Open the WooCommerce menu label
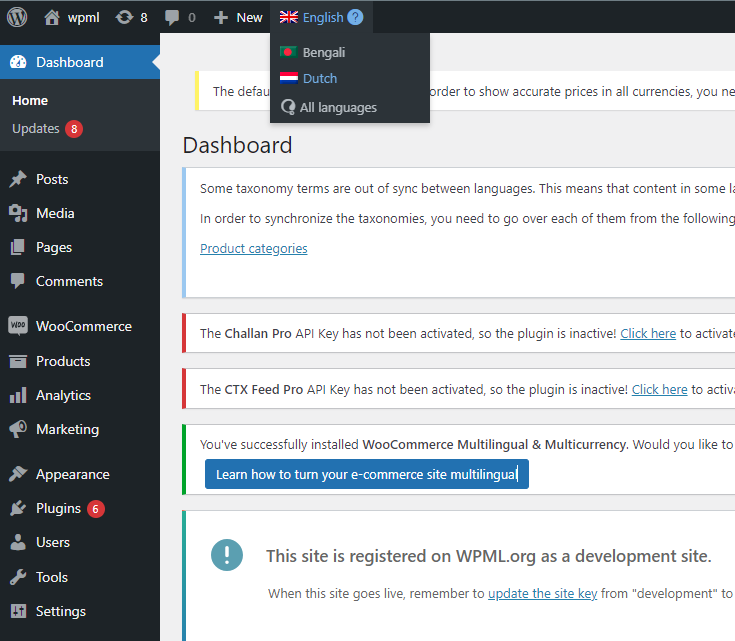 (x=84, y=326)
